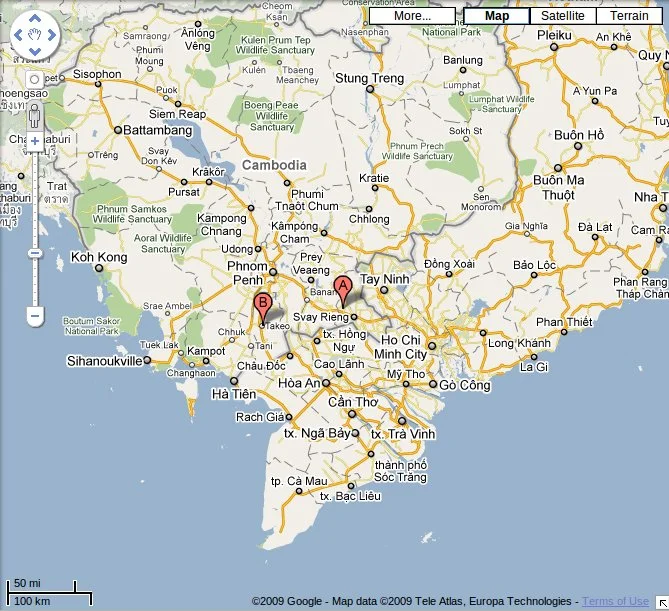Click the hand icon in pan control
The height and width of the screenshot is (611, 669).
(35, 35)
